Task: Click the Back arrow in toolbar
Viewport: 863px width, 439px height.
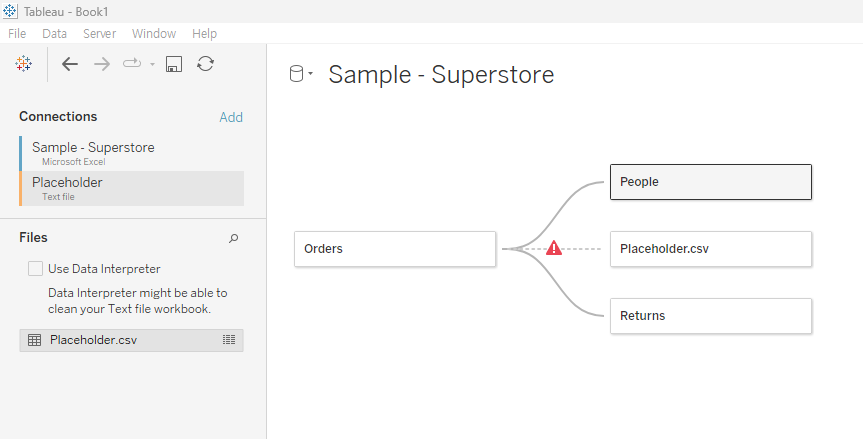Action: pyautogui.click(x=70, y=64)
